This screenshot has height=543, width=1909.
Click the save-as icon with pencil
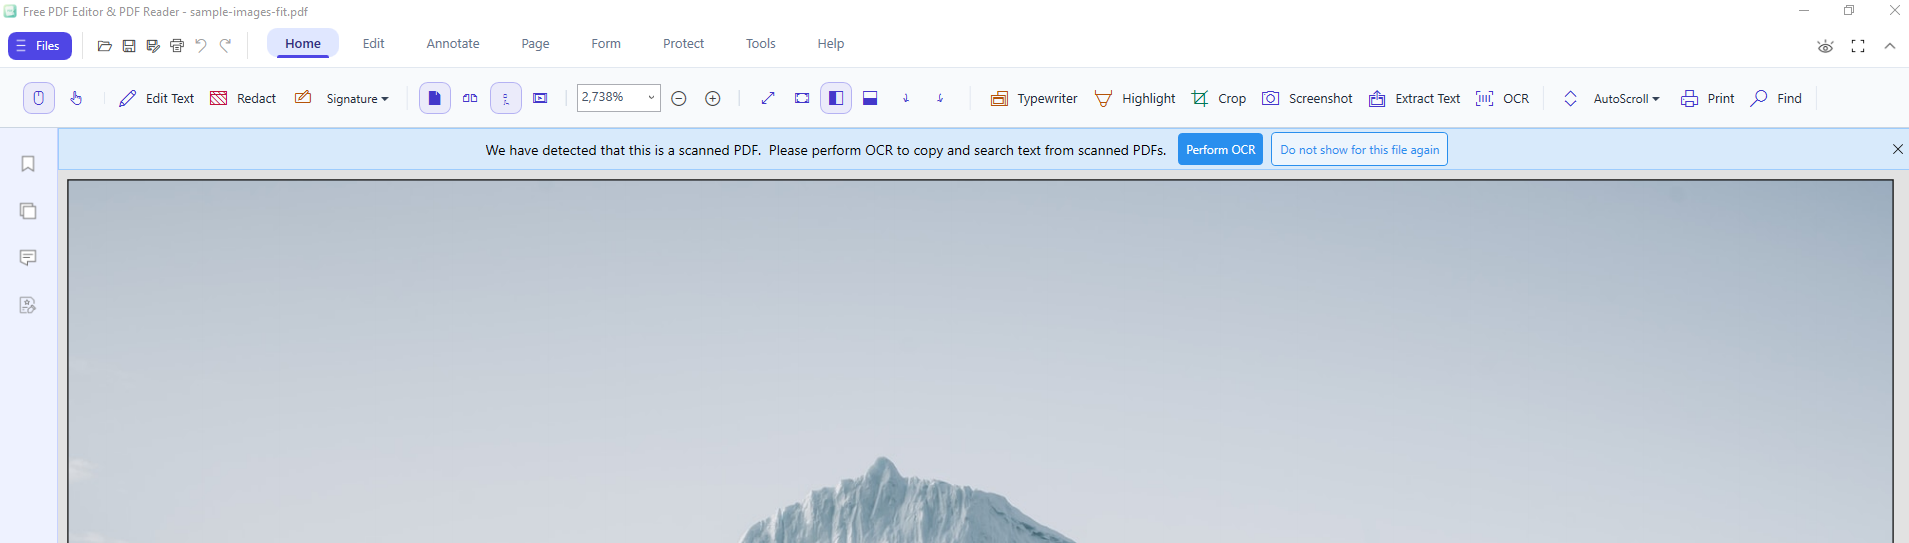[x=153, y=46]
